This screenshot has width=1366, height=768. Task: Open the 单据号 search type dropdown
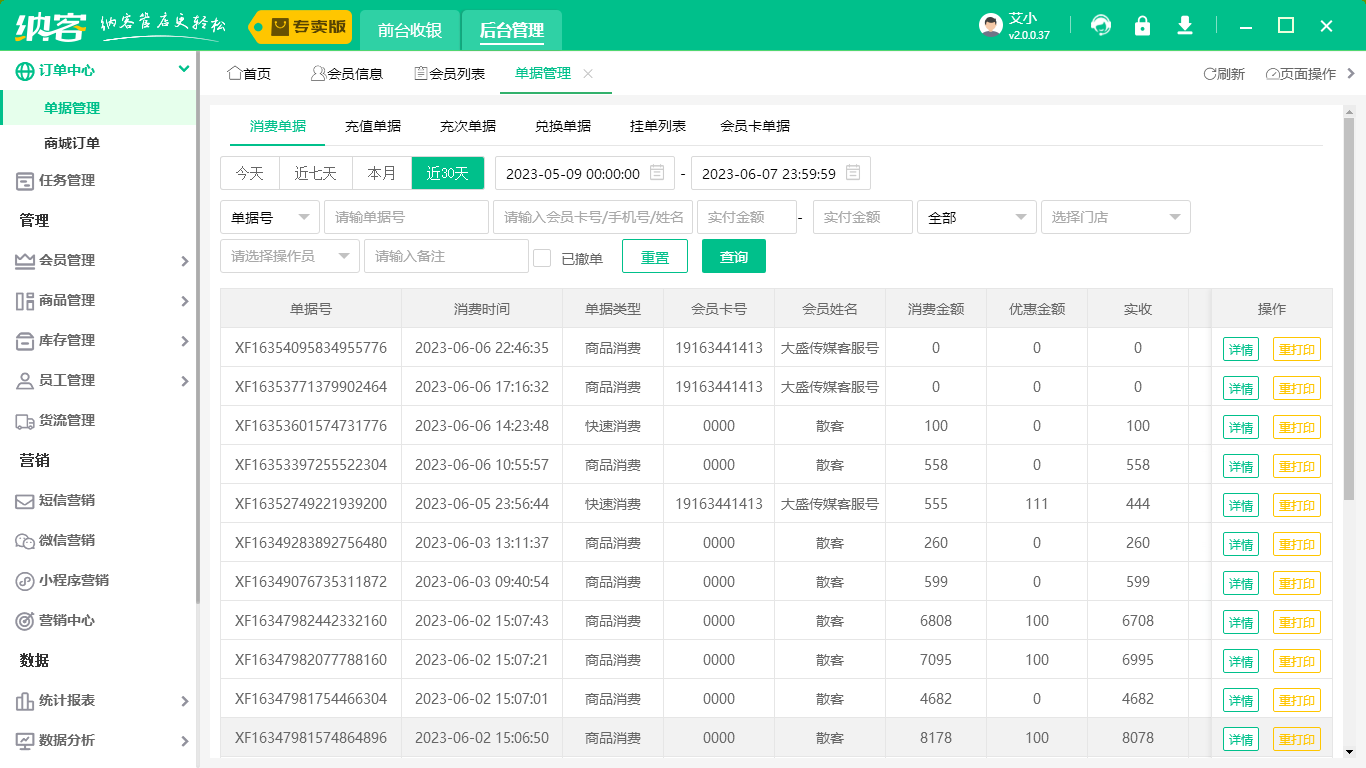(269, 216)
